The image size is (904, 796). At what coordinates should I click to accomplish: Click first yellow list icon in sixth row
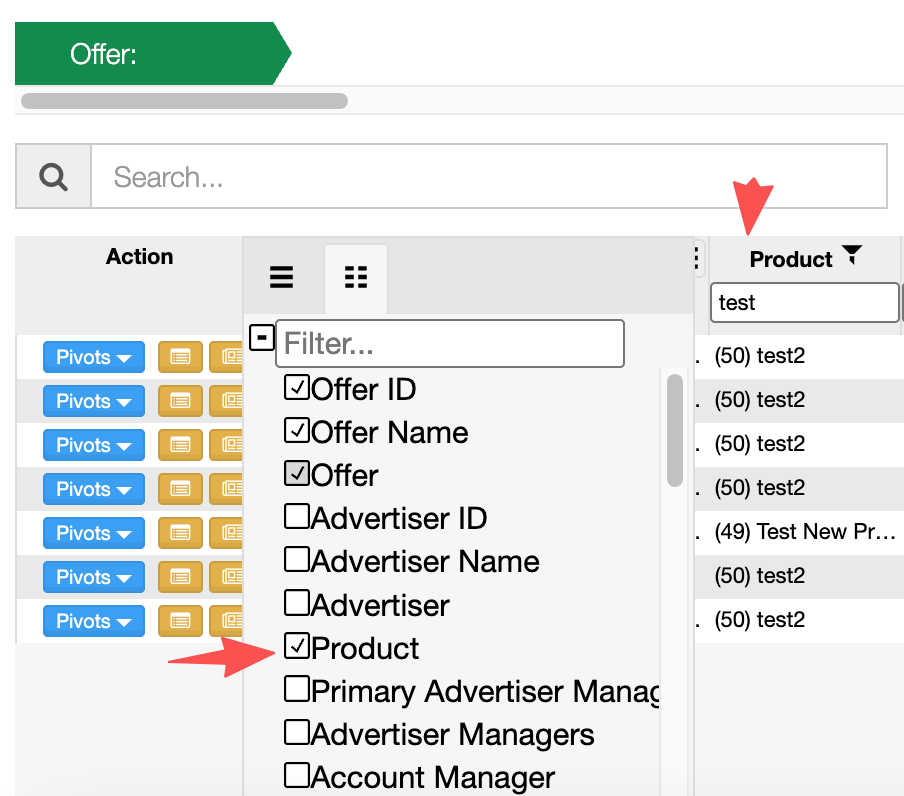coord(180,577)
